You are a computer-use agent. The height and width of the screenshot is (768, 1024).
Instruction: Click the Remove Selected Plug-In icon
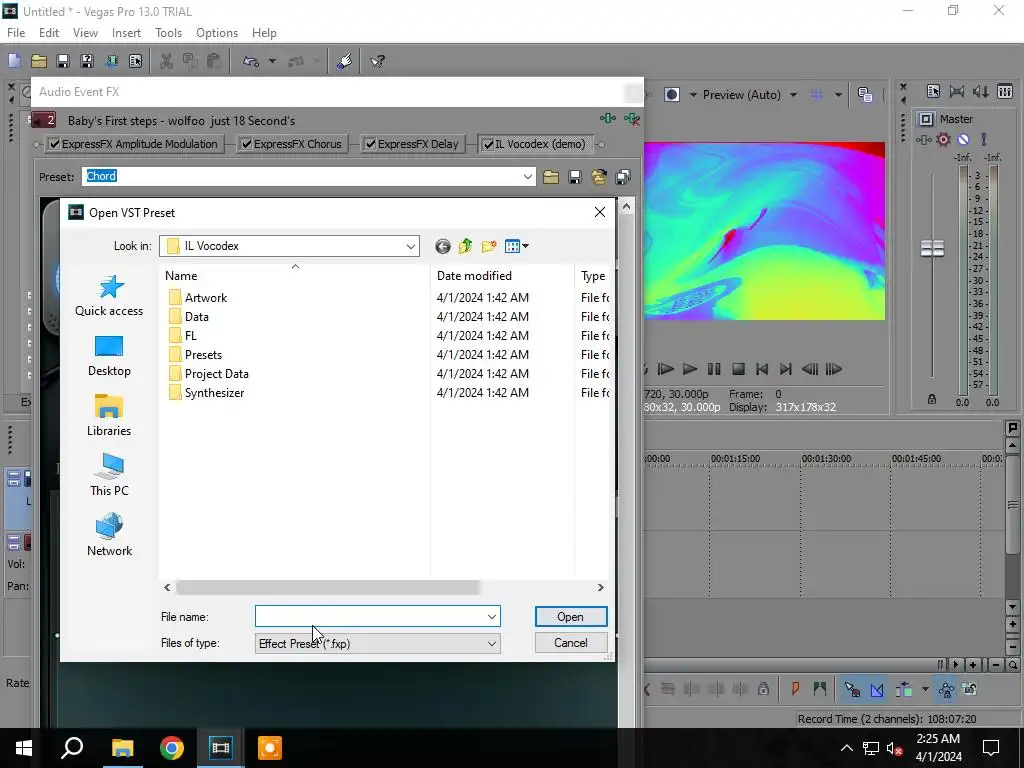click(632, 118)
